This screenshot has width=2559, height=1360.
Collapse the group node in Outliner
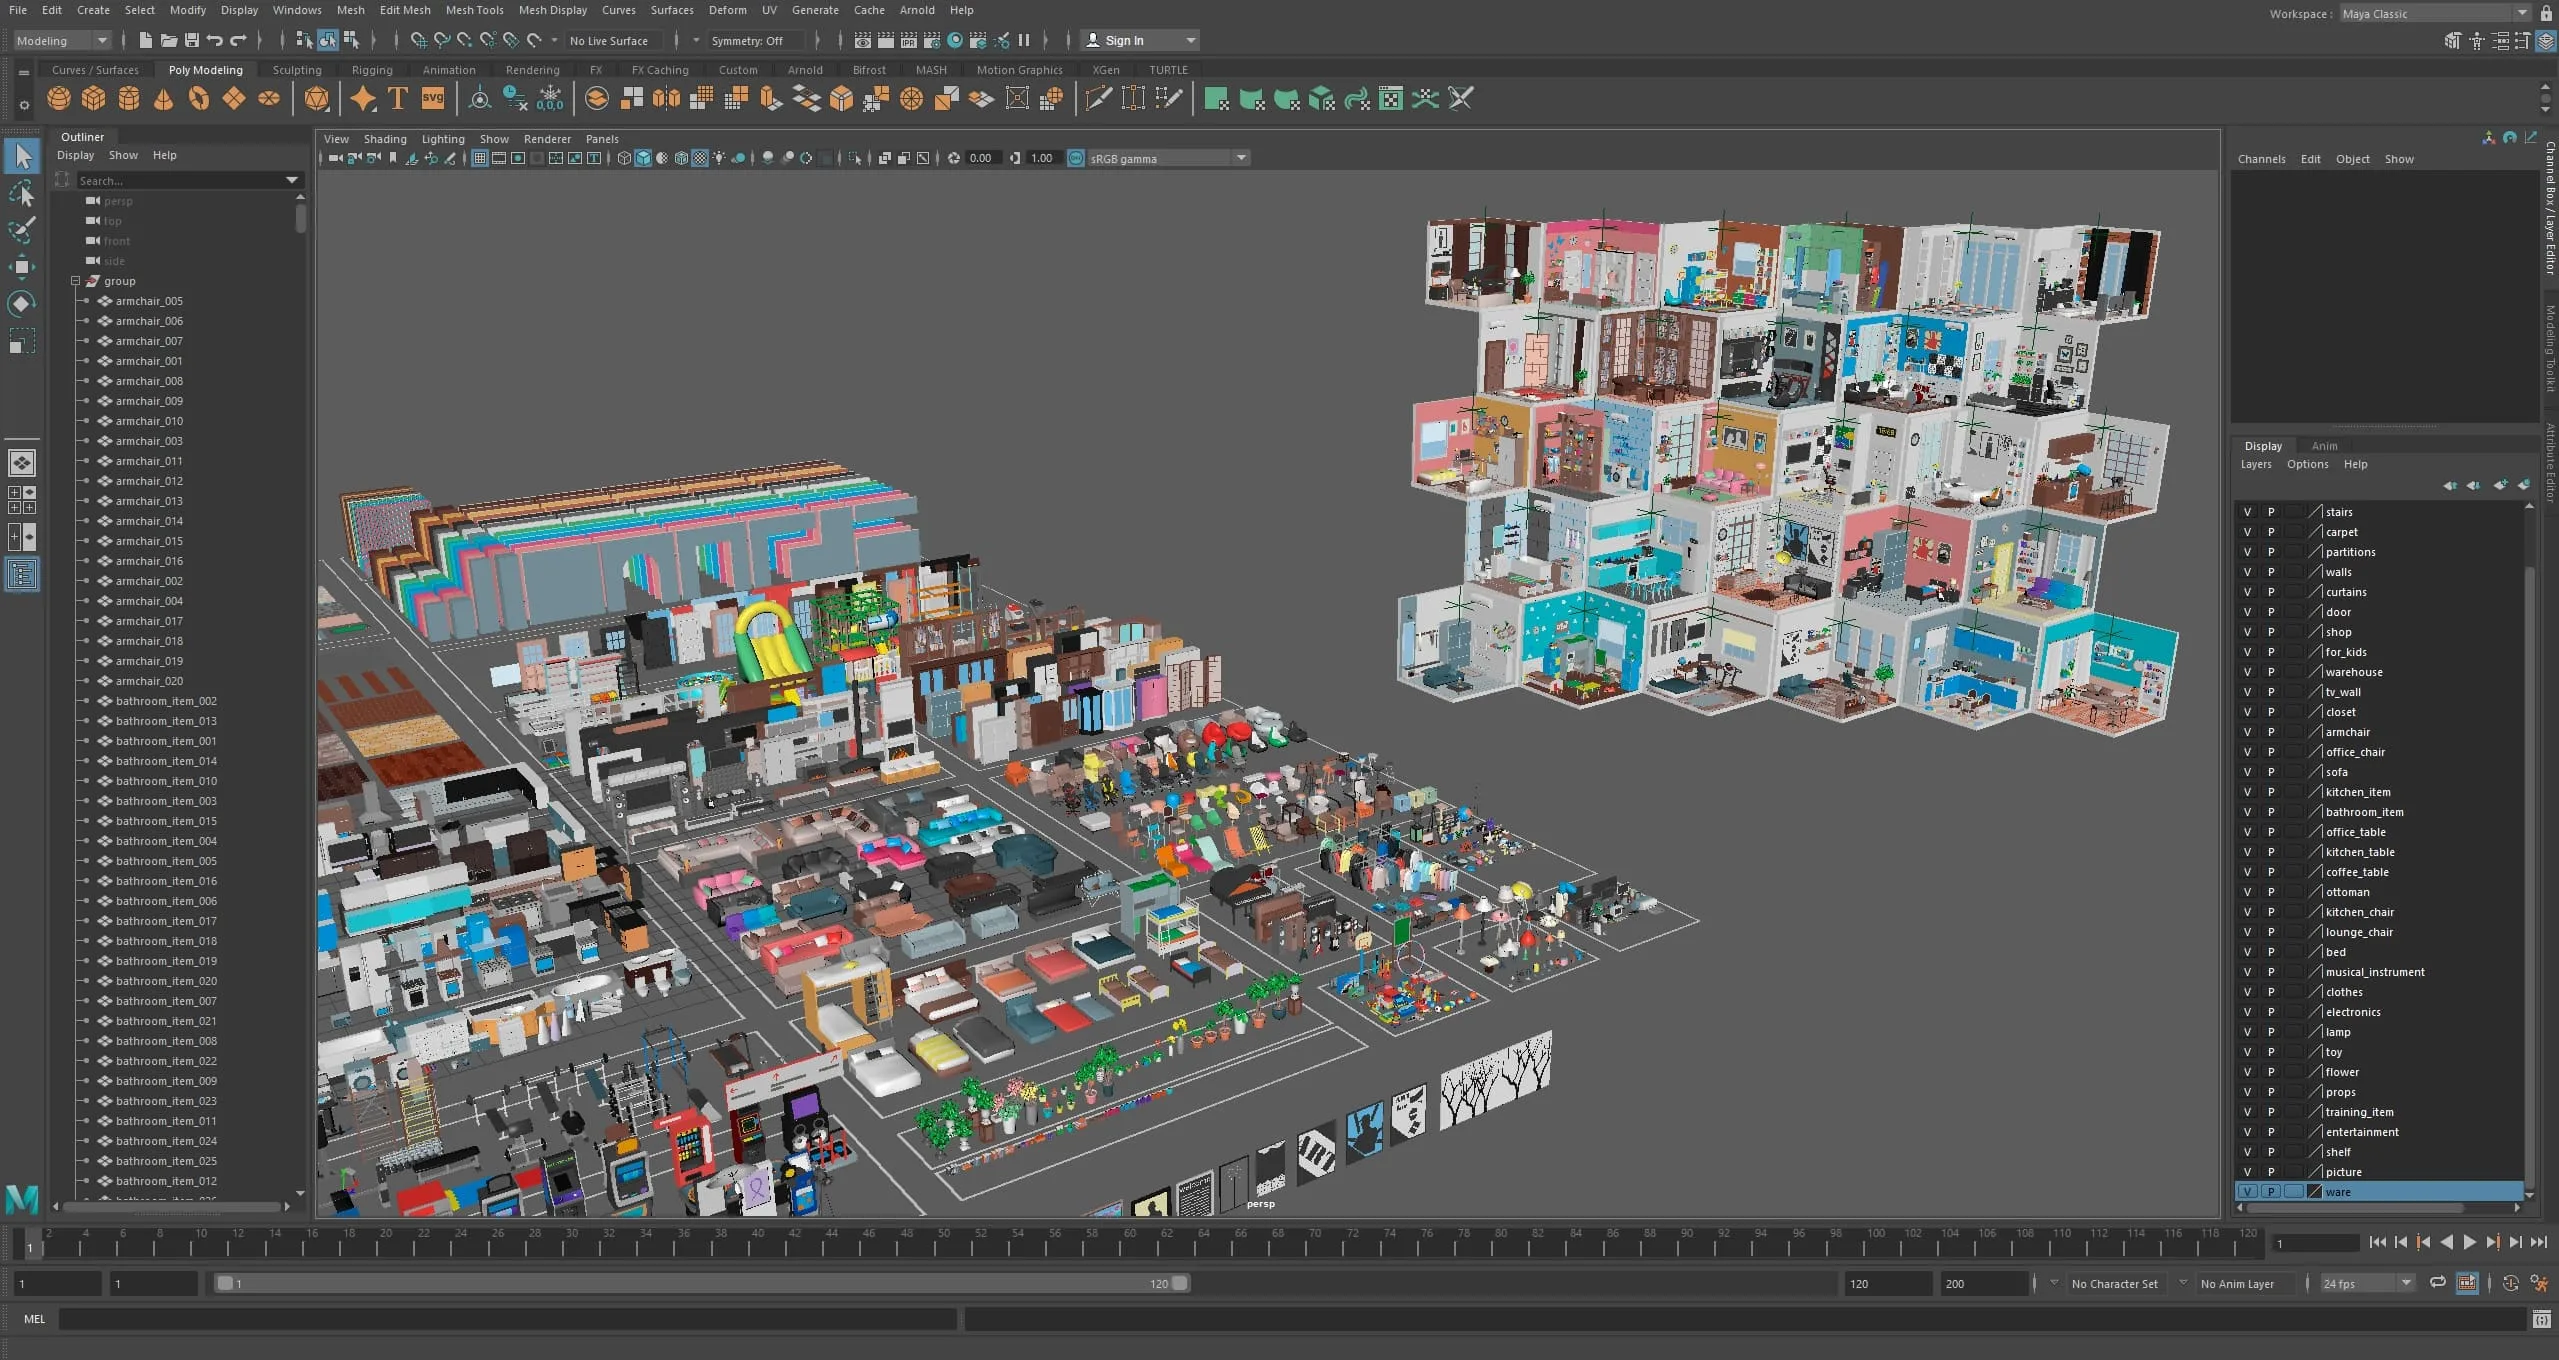(75, 281)
